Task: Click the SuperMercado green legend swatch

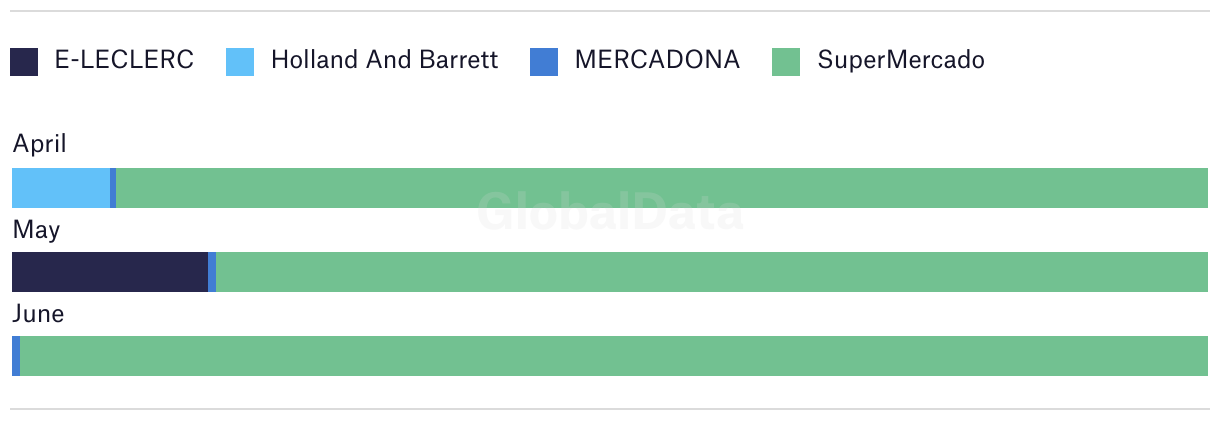Action: coord(786,62)
